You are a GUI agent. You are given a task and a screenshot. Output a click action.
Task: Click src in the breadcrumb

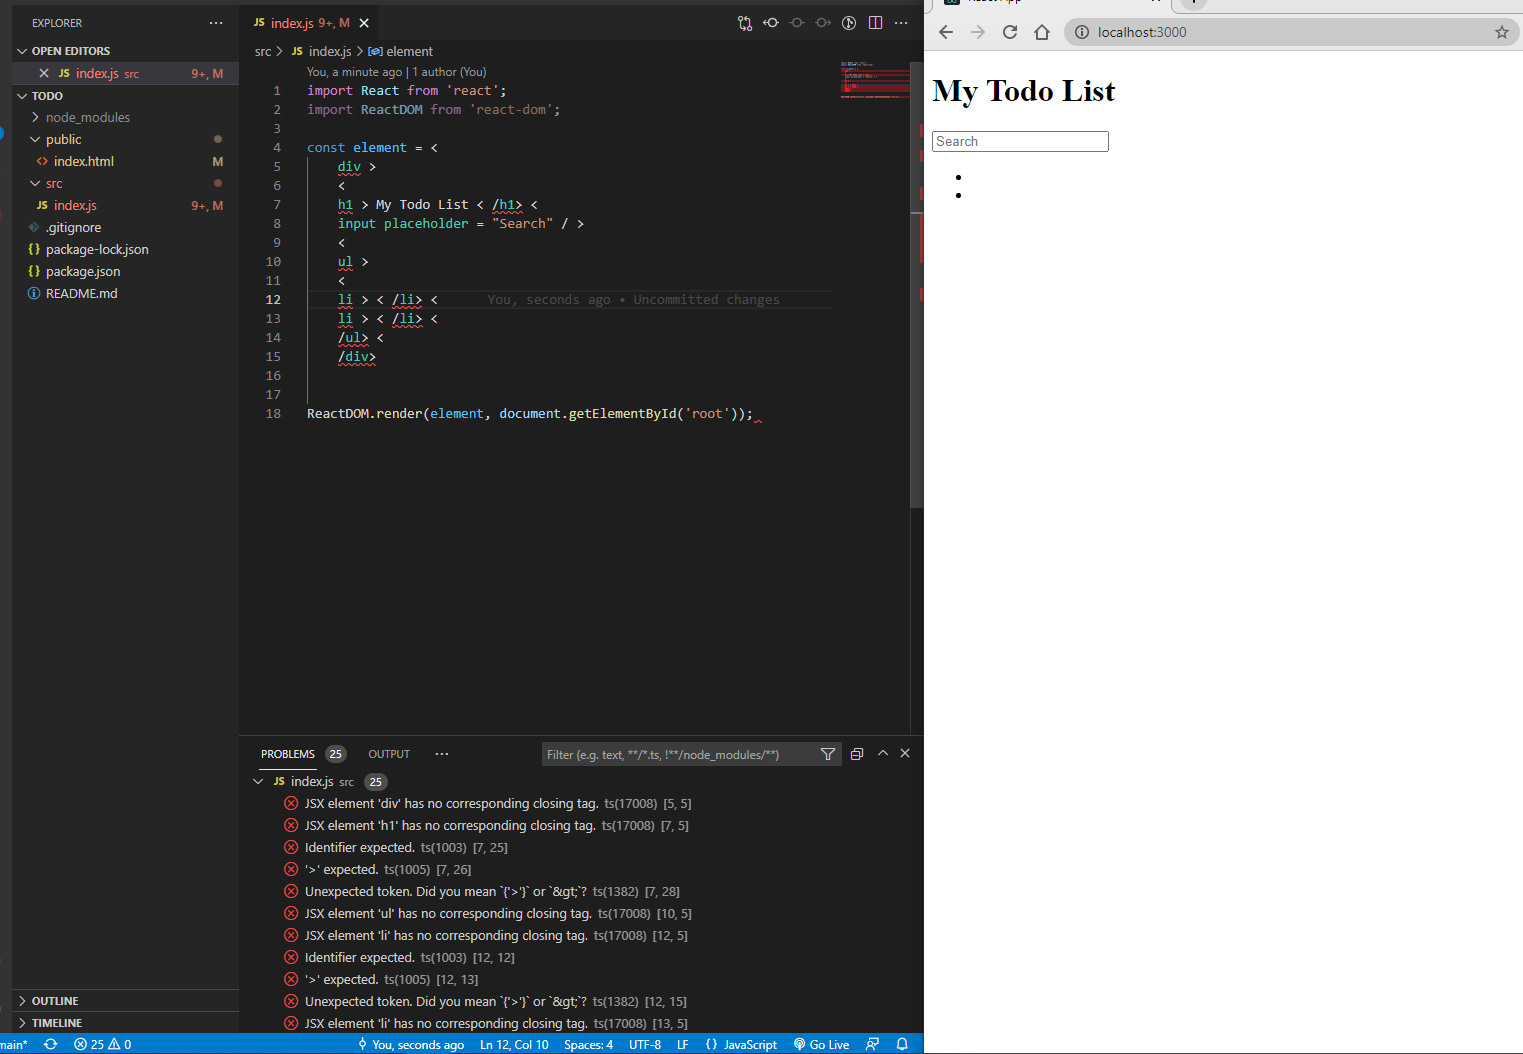pyautogui.click(x=263, y=51)
